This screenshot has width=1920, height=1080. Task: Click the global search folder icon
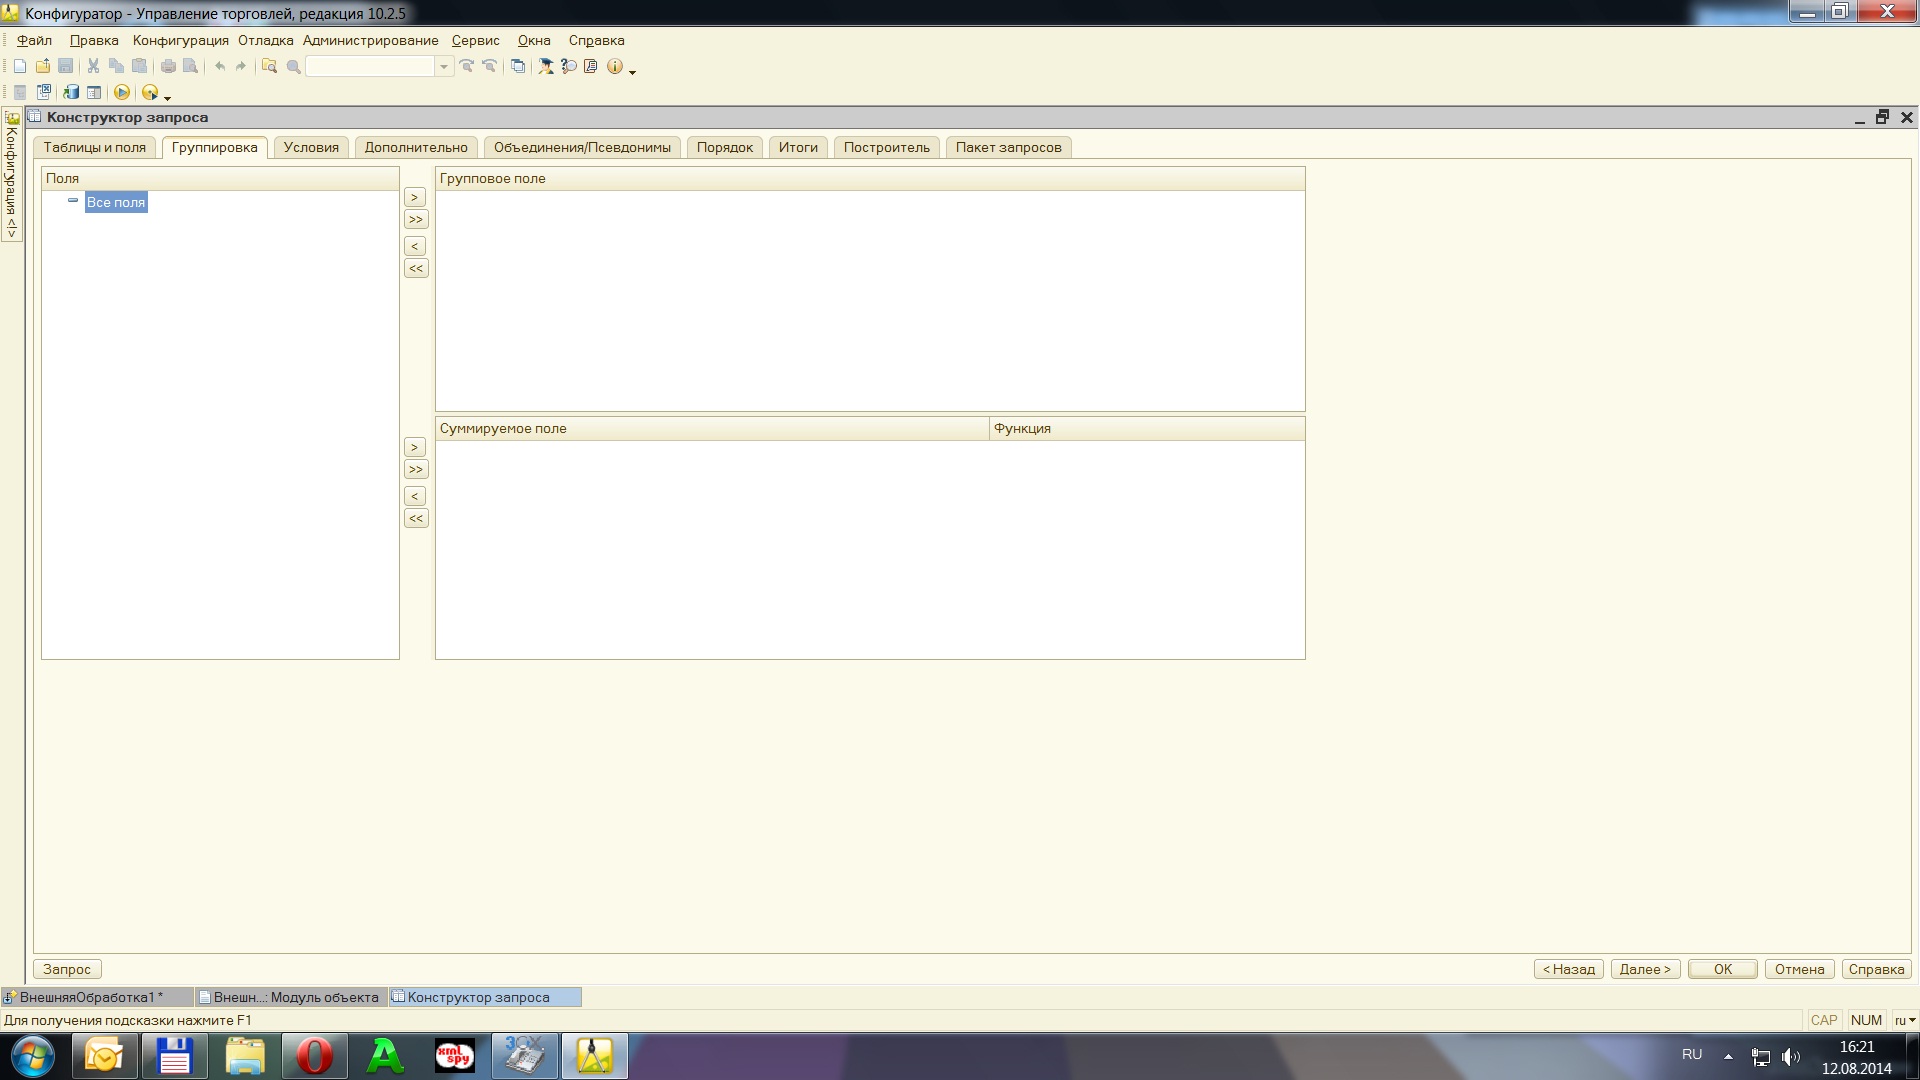(x=269, y=66)
